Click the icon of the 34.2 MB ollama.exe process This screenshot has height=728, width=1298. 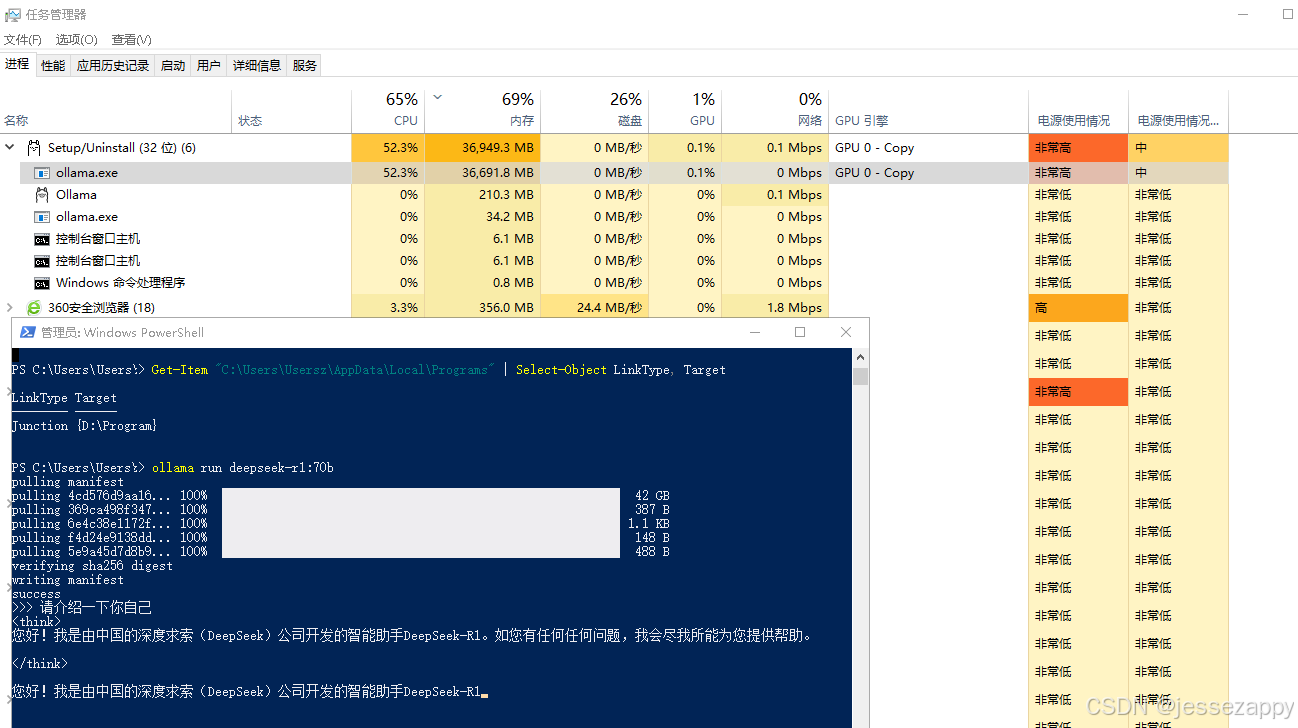point(42,217)
